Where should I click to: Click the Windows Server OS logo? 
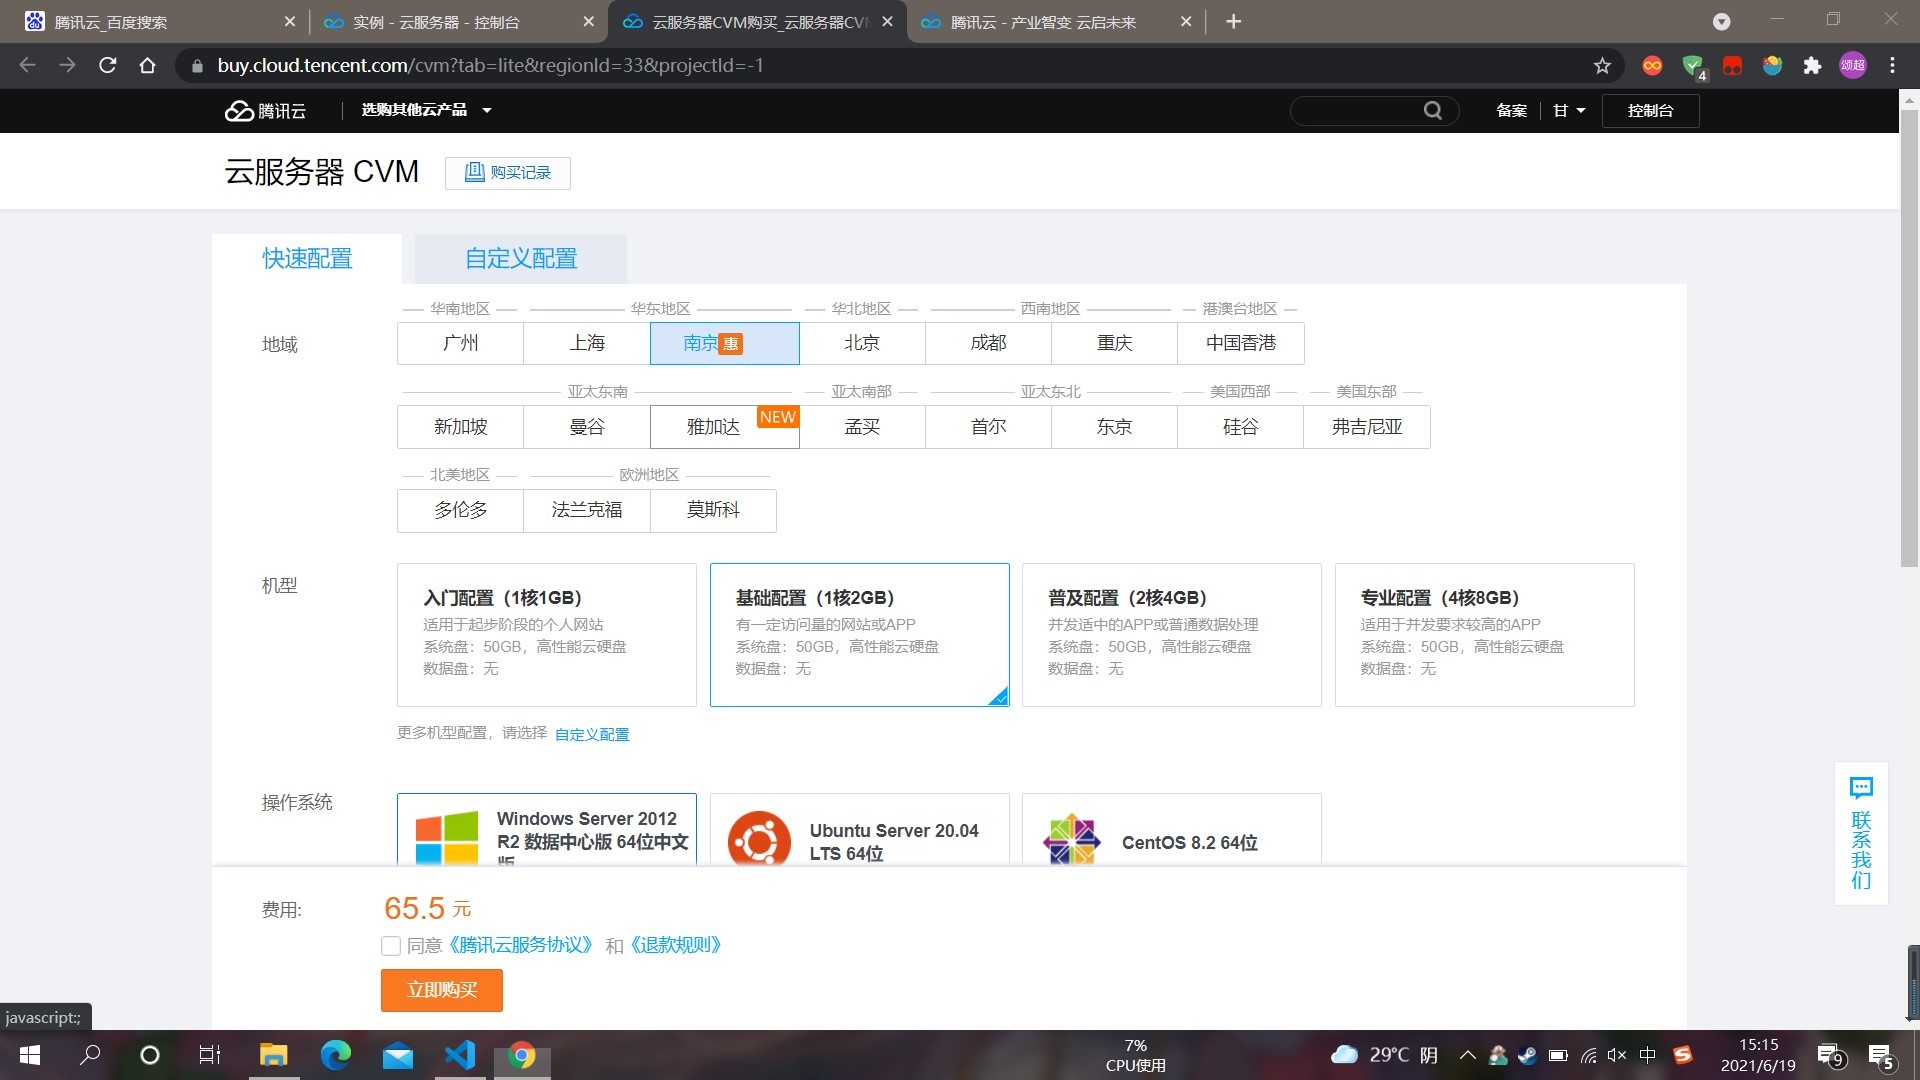point(446,839)
